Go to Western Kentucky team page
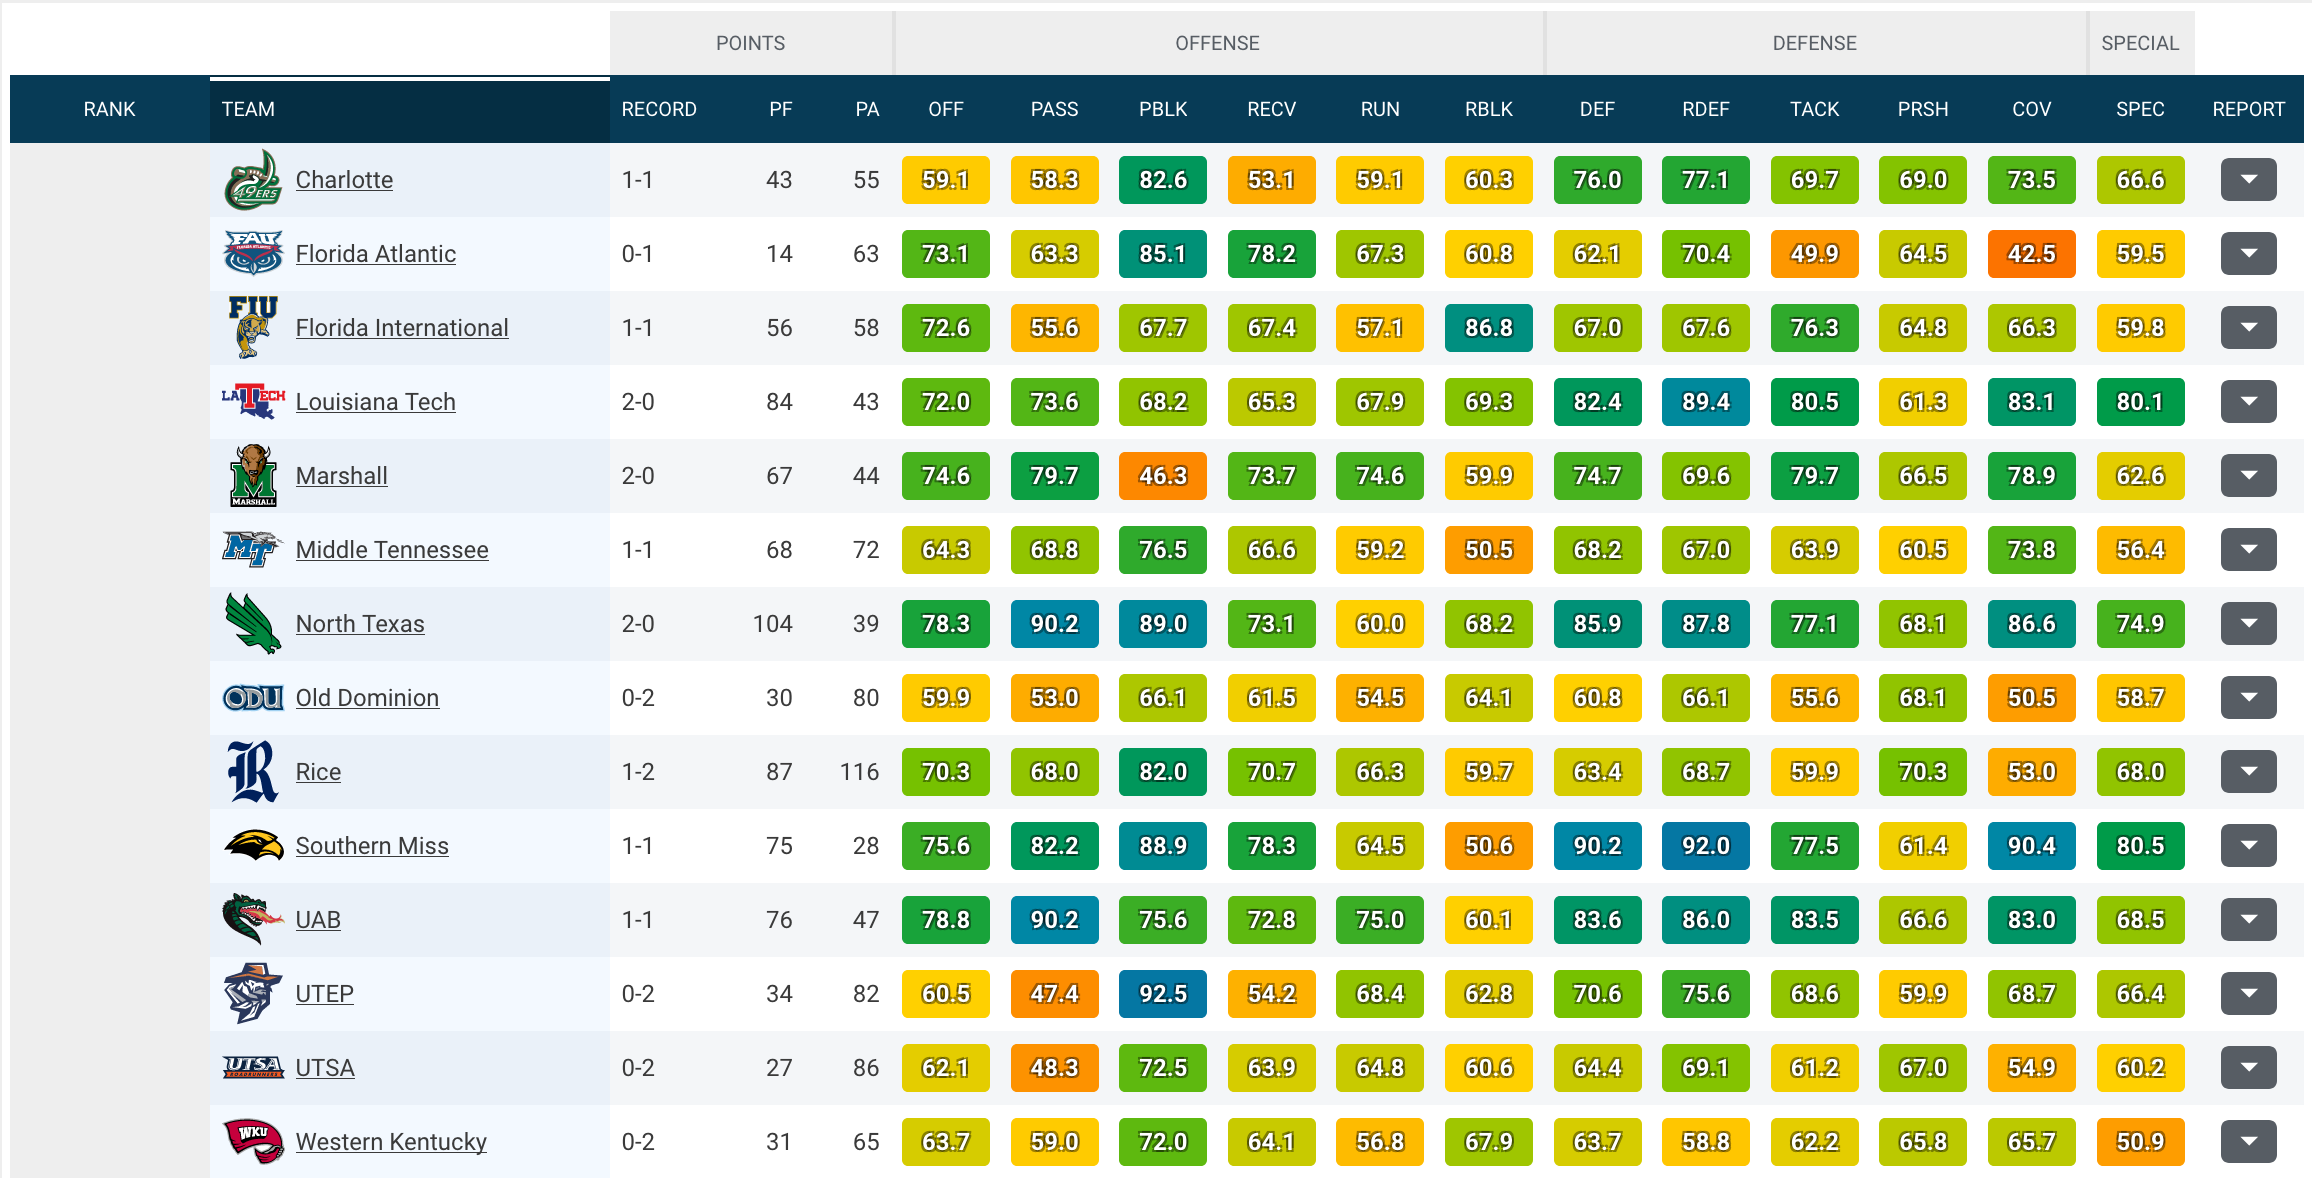This screenshot has height=1178, width=2312. (391, 1142)
